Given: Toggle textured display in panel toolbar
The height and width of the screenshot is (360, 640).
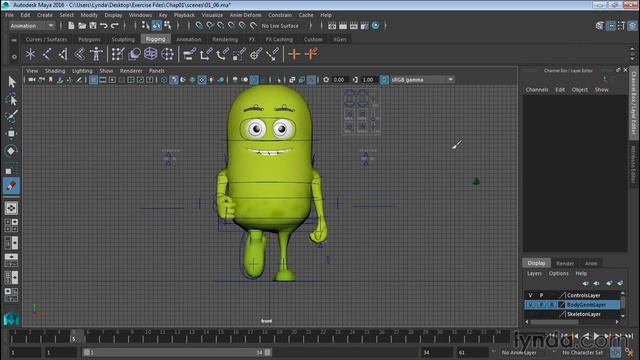Looking at the screenshot, I should point(202,80).
